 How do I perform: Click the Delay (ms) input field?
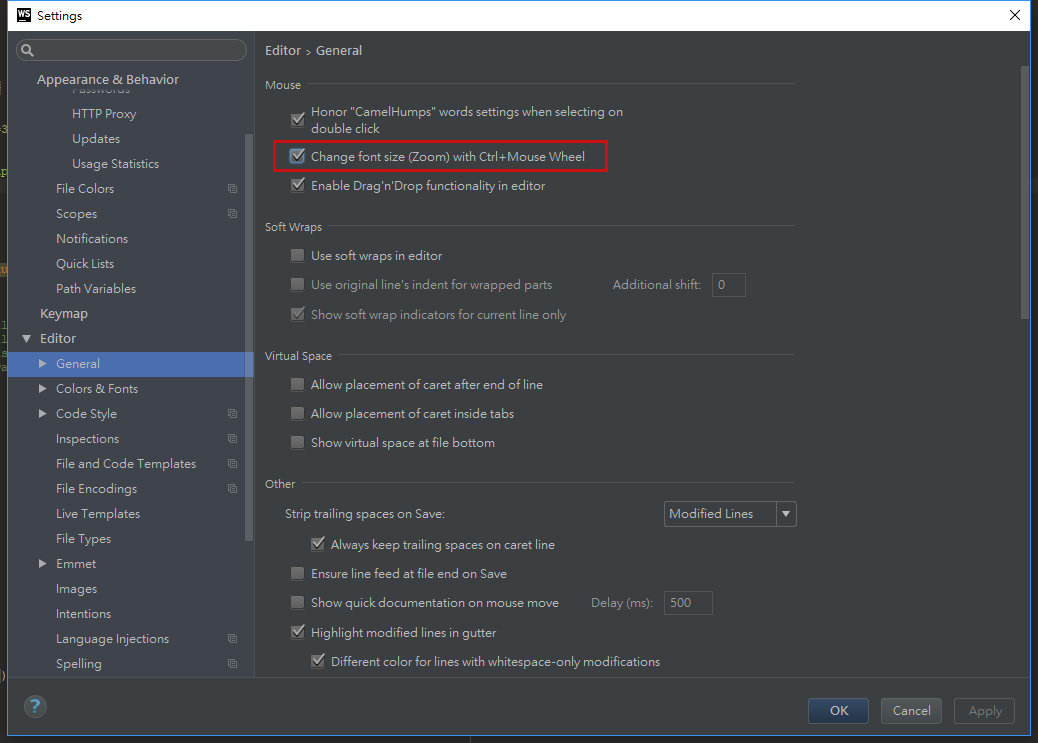(x=688, y=603)
